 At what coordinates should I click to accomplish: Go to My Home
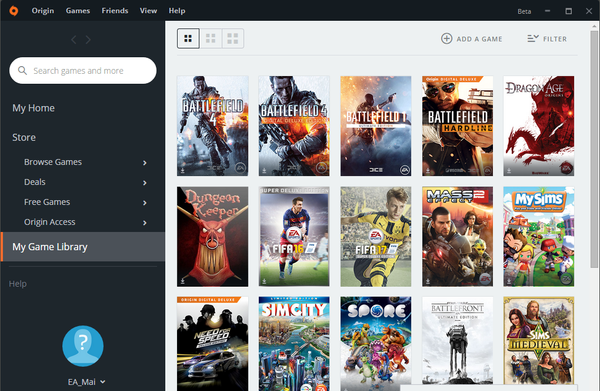(x=33, y=108)
